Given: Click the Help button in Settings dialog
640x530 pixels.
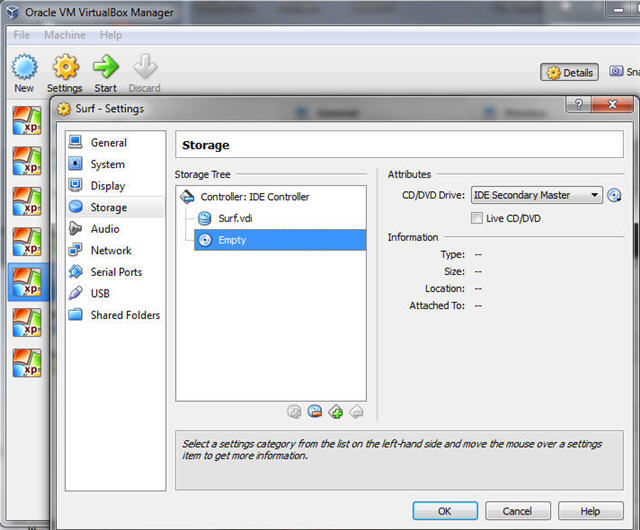Looking at the screenshot, I should tap(591, 511).
